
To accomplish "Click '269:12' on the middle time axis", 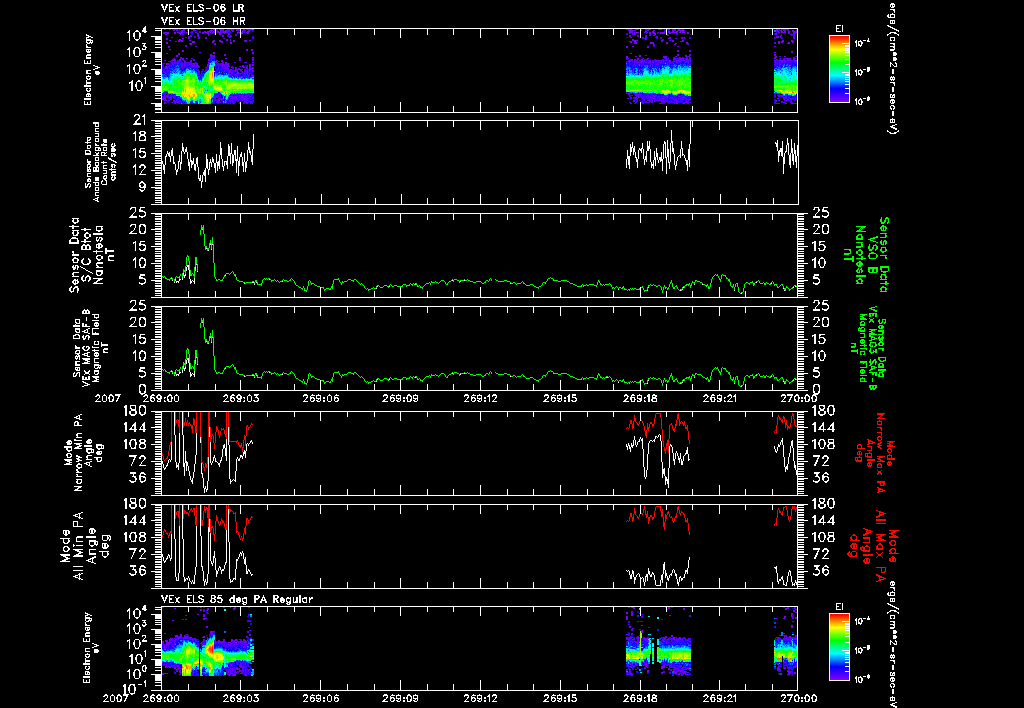I will 481,398.
